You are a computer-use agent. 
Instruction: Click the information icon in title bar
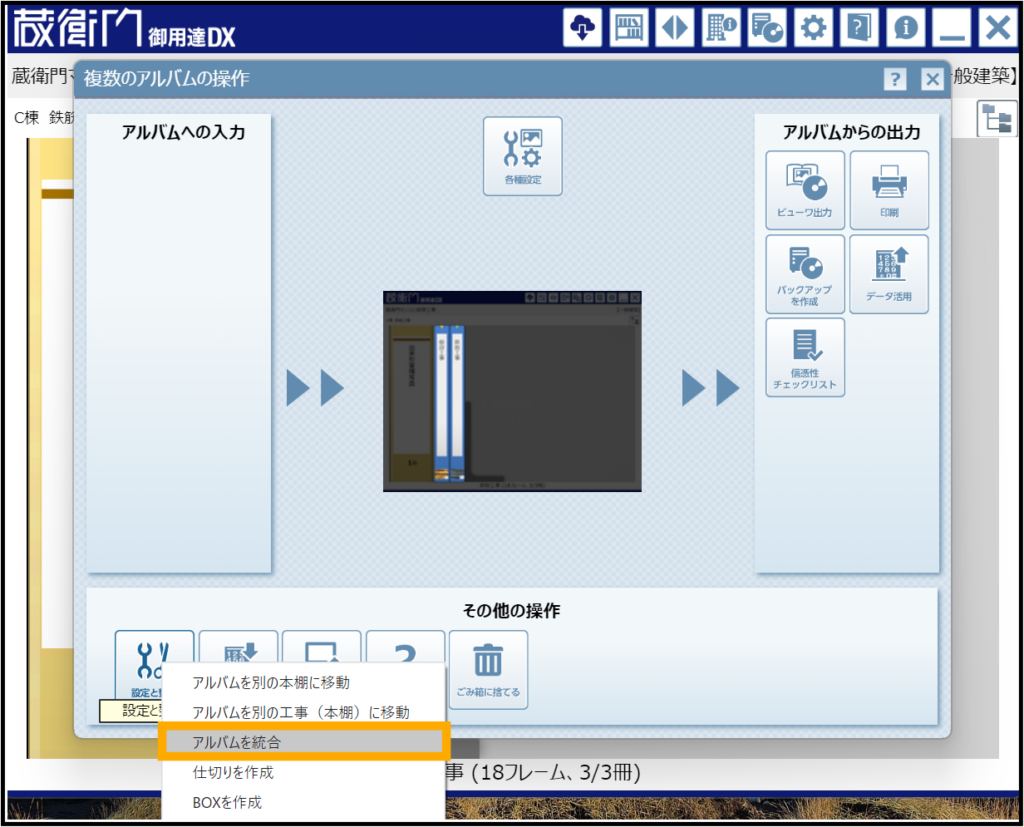(906, 27)
